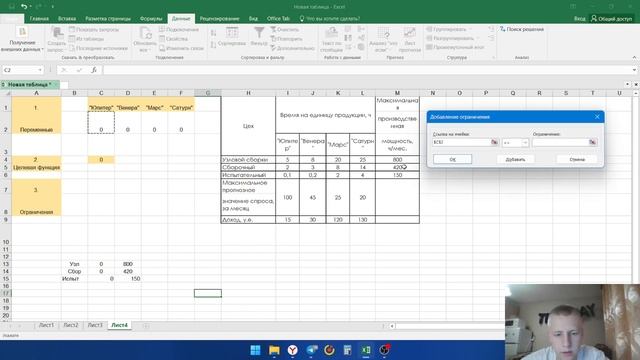The height and width of the screenshot is (360, 640).
Task: Expand the formula bar arrow
Action: pos(634,70)
